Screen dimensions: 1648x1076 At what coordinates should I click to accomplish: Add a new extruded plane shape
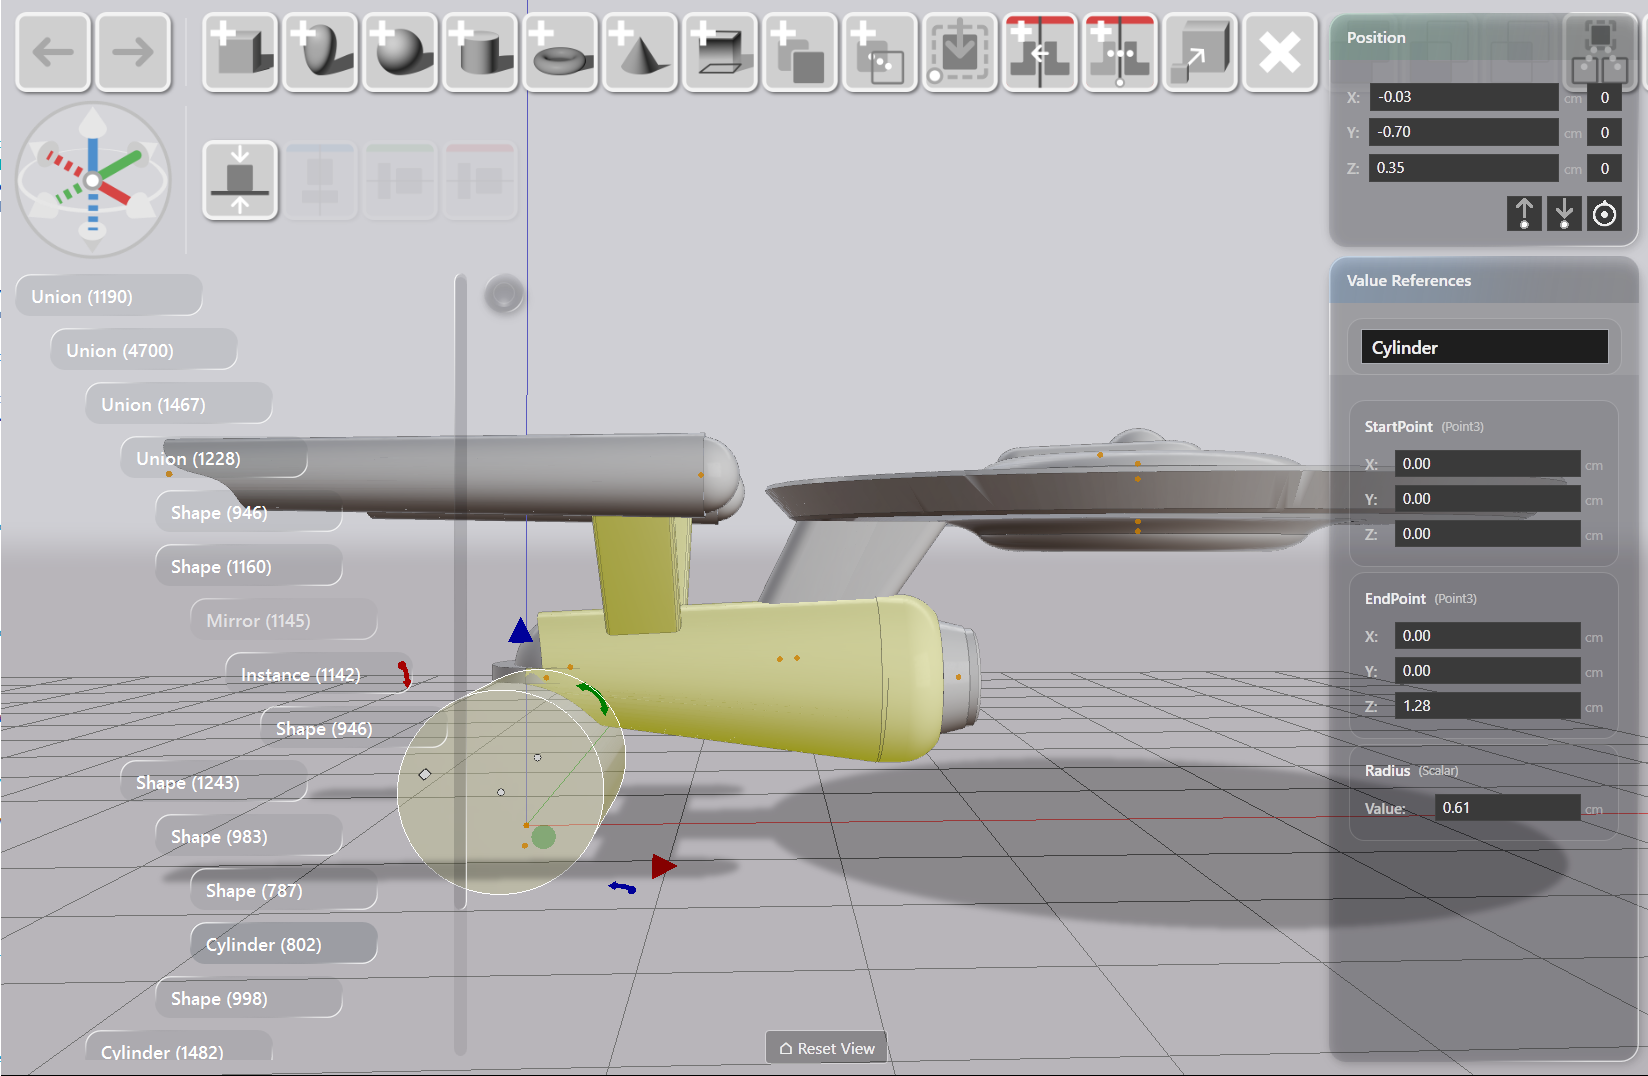pyautogui.click(x=720, y=52)
